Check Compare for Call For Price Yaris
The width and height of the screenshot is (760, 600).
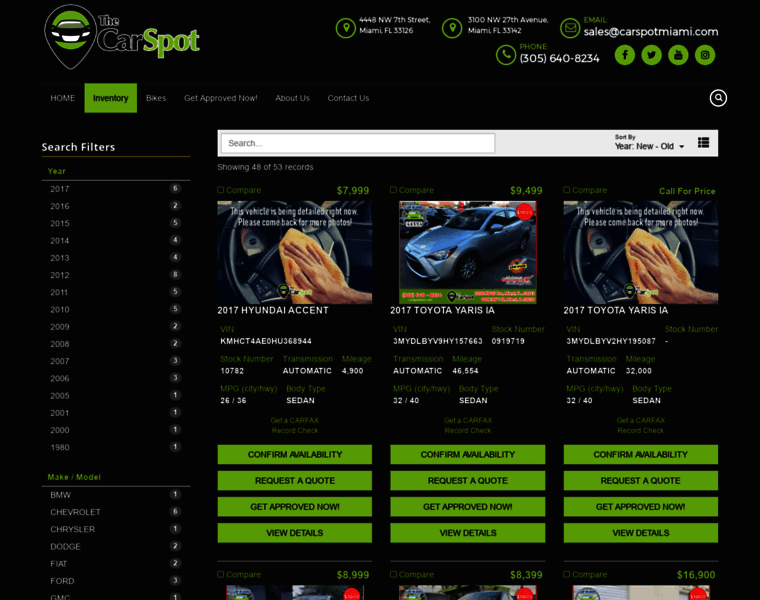(x=566, y=190)
